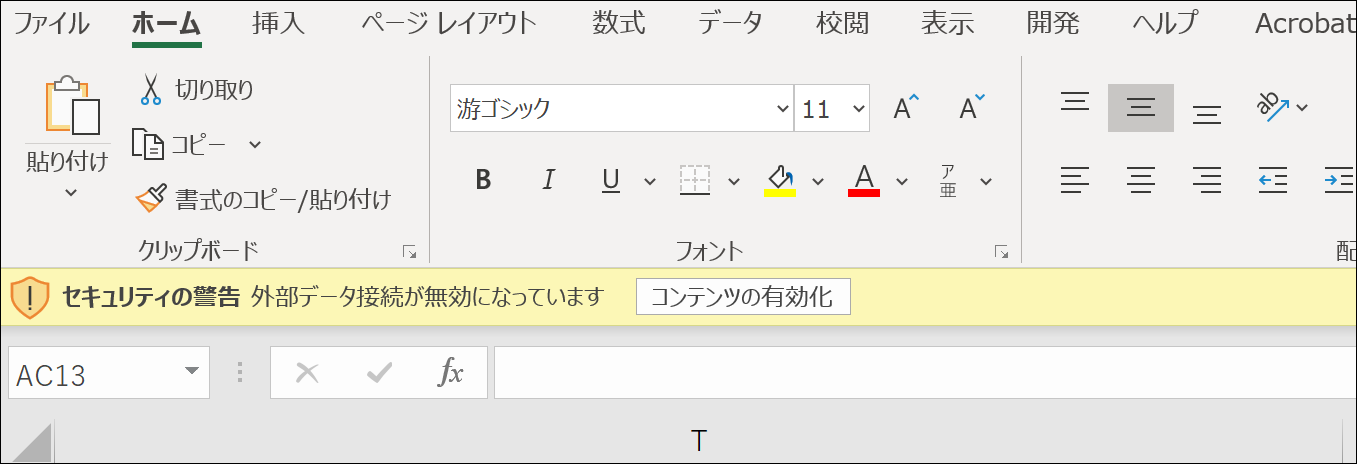Click the security warning shield icon
Image resolution: width=1357 pixels, height=464 pixels.
point(30,297)
